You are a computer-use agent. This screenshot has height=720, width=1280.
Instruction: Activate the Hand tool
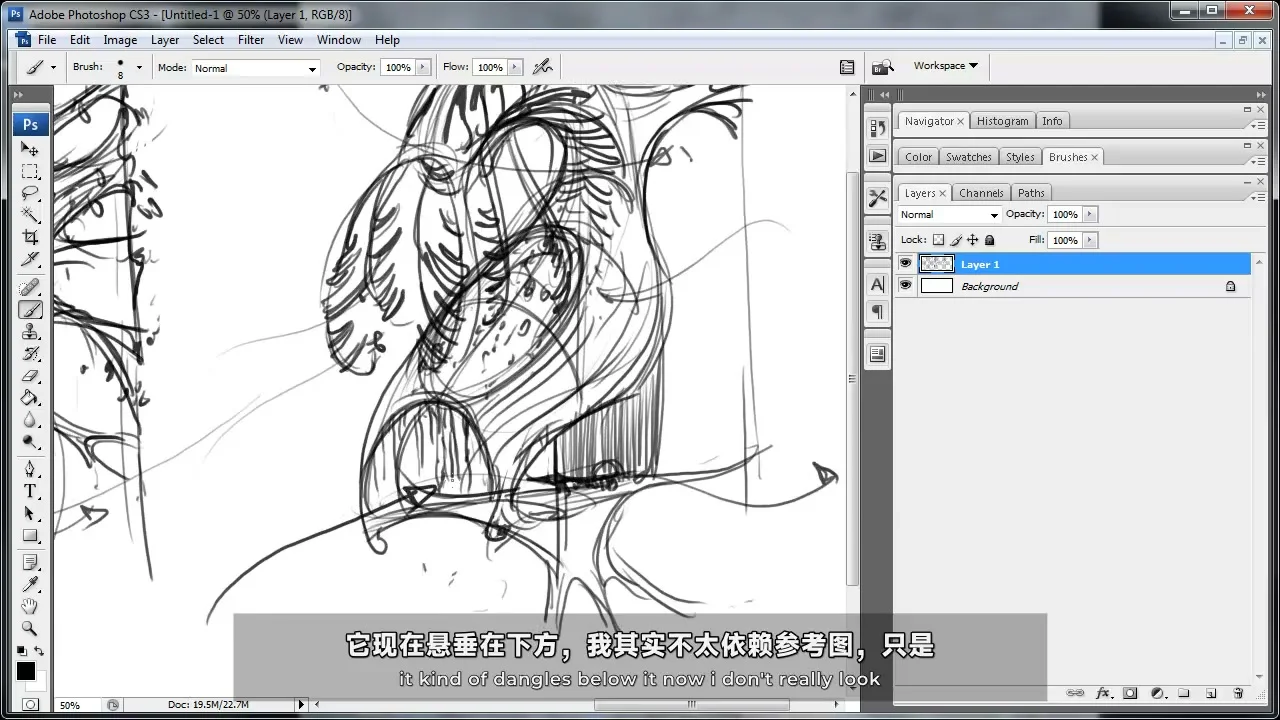point(30,606)
